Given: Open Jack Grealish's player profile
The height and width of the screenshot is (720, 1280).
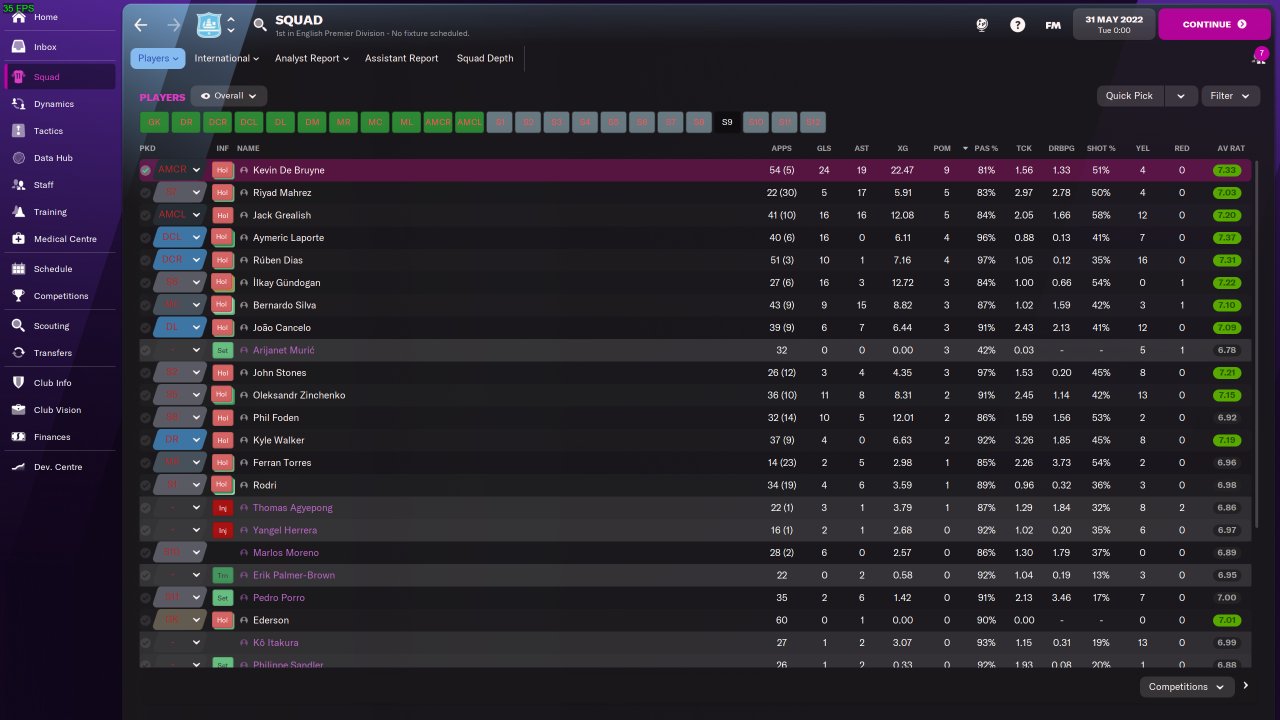Looking at the screenshot, I should [282, 215].
